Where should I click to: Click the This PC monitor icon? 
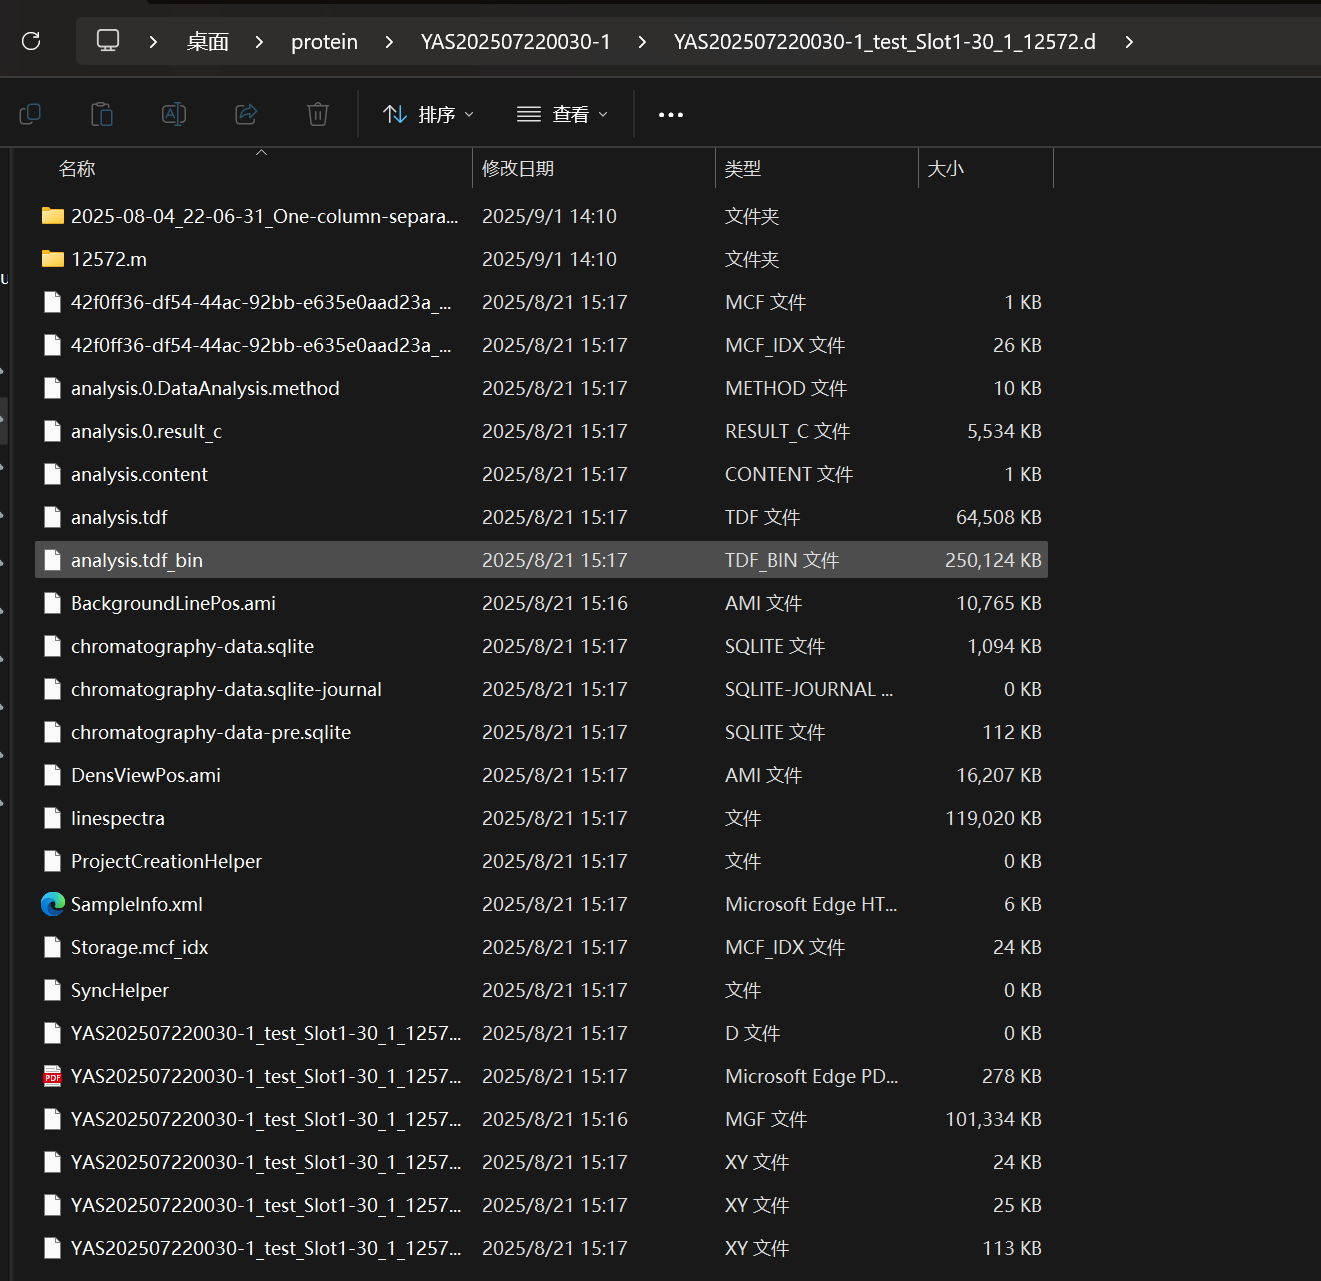coord(108,41)
